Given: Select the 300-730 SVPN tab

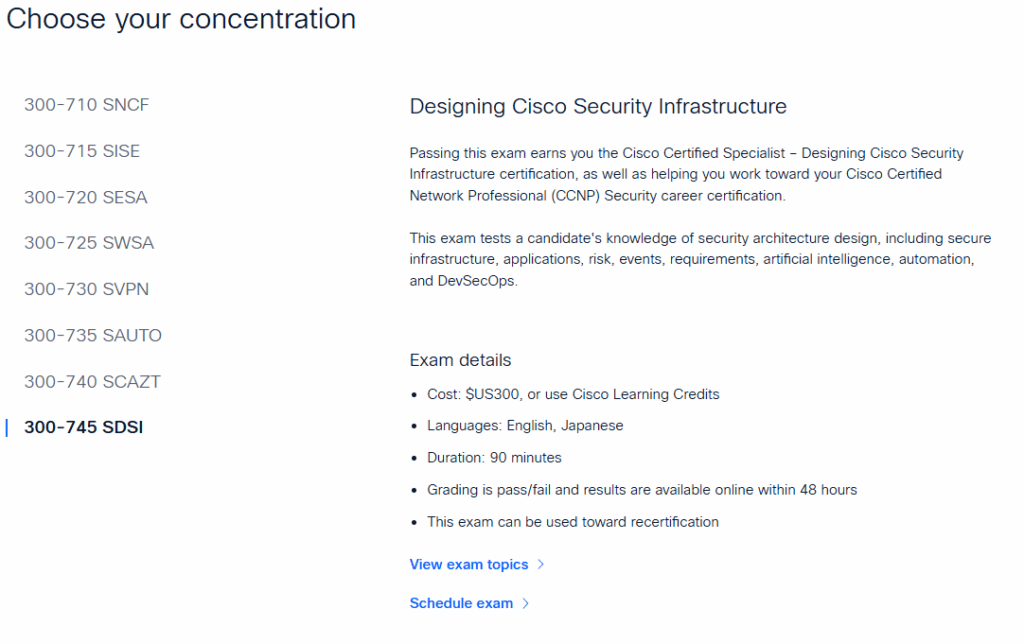Looking at the screenshot, I should (86, 289).
